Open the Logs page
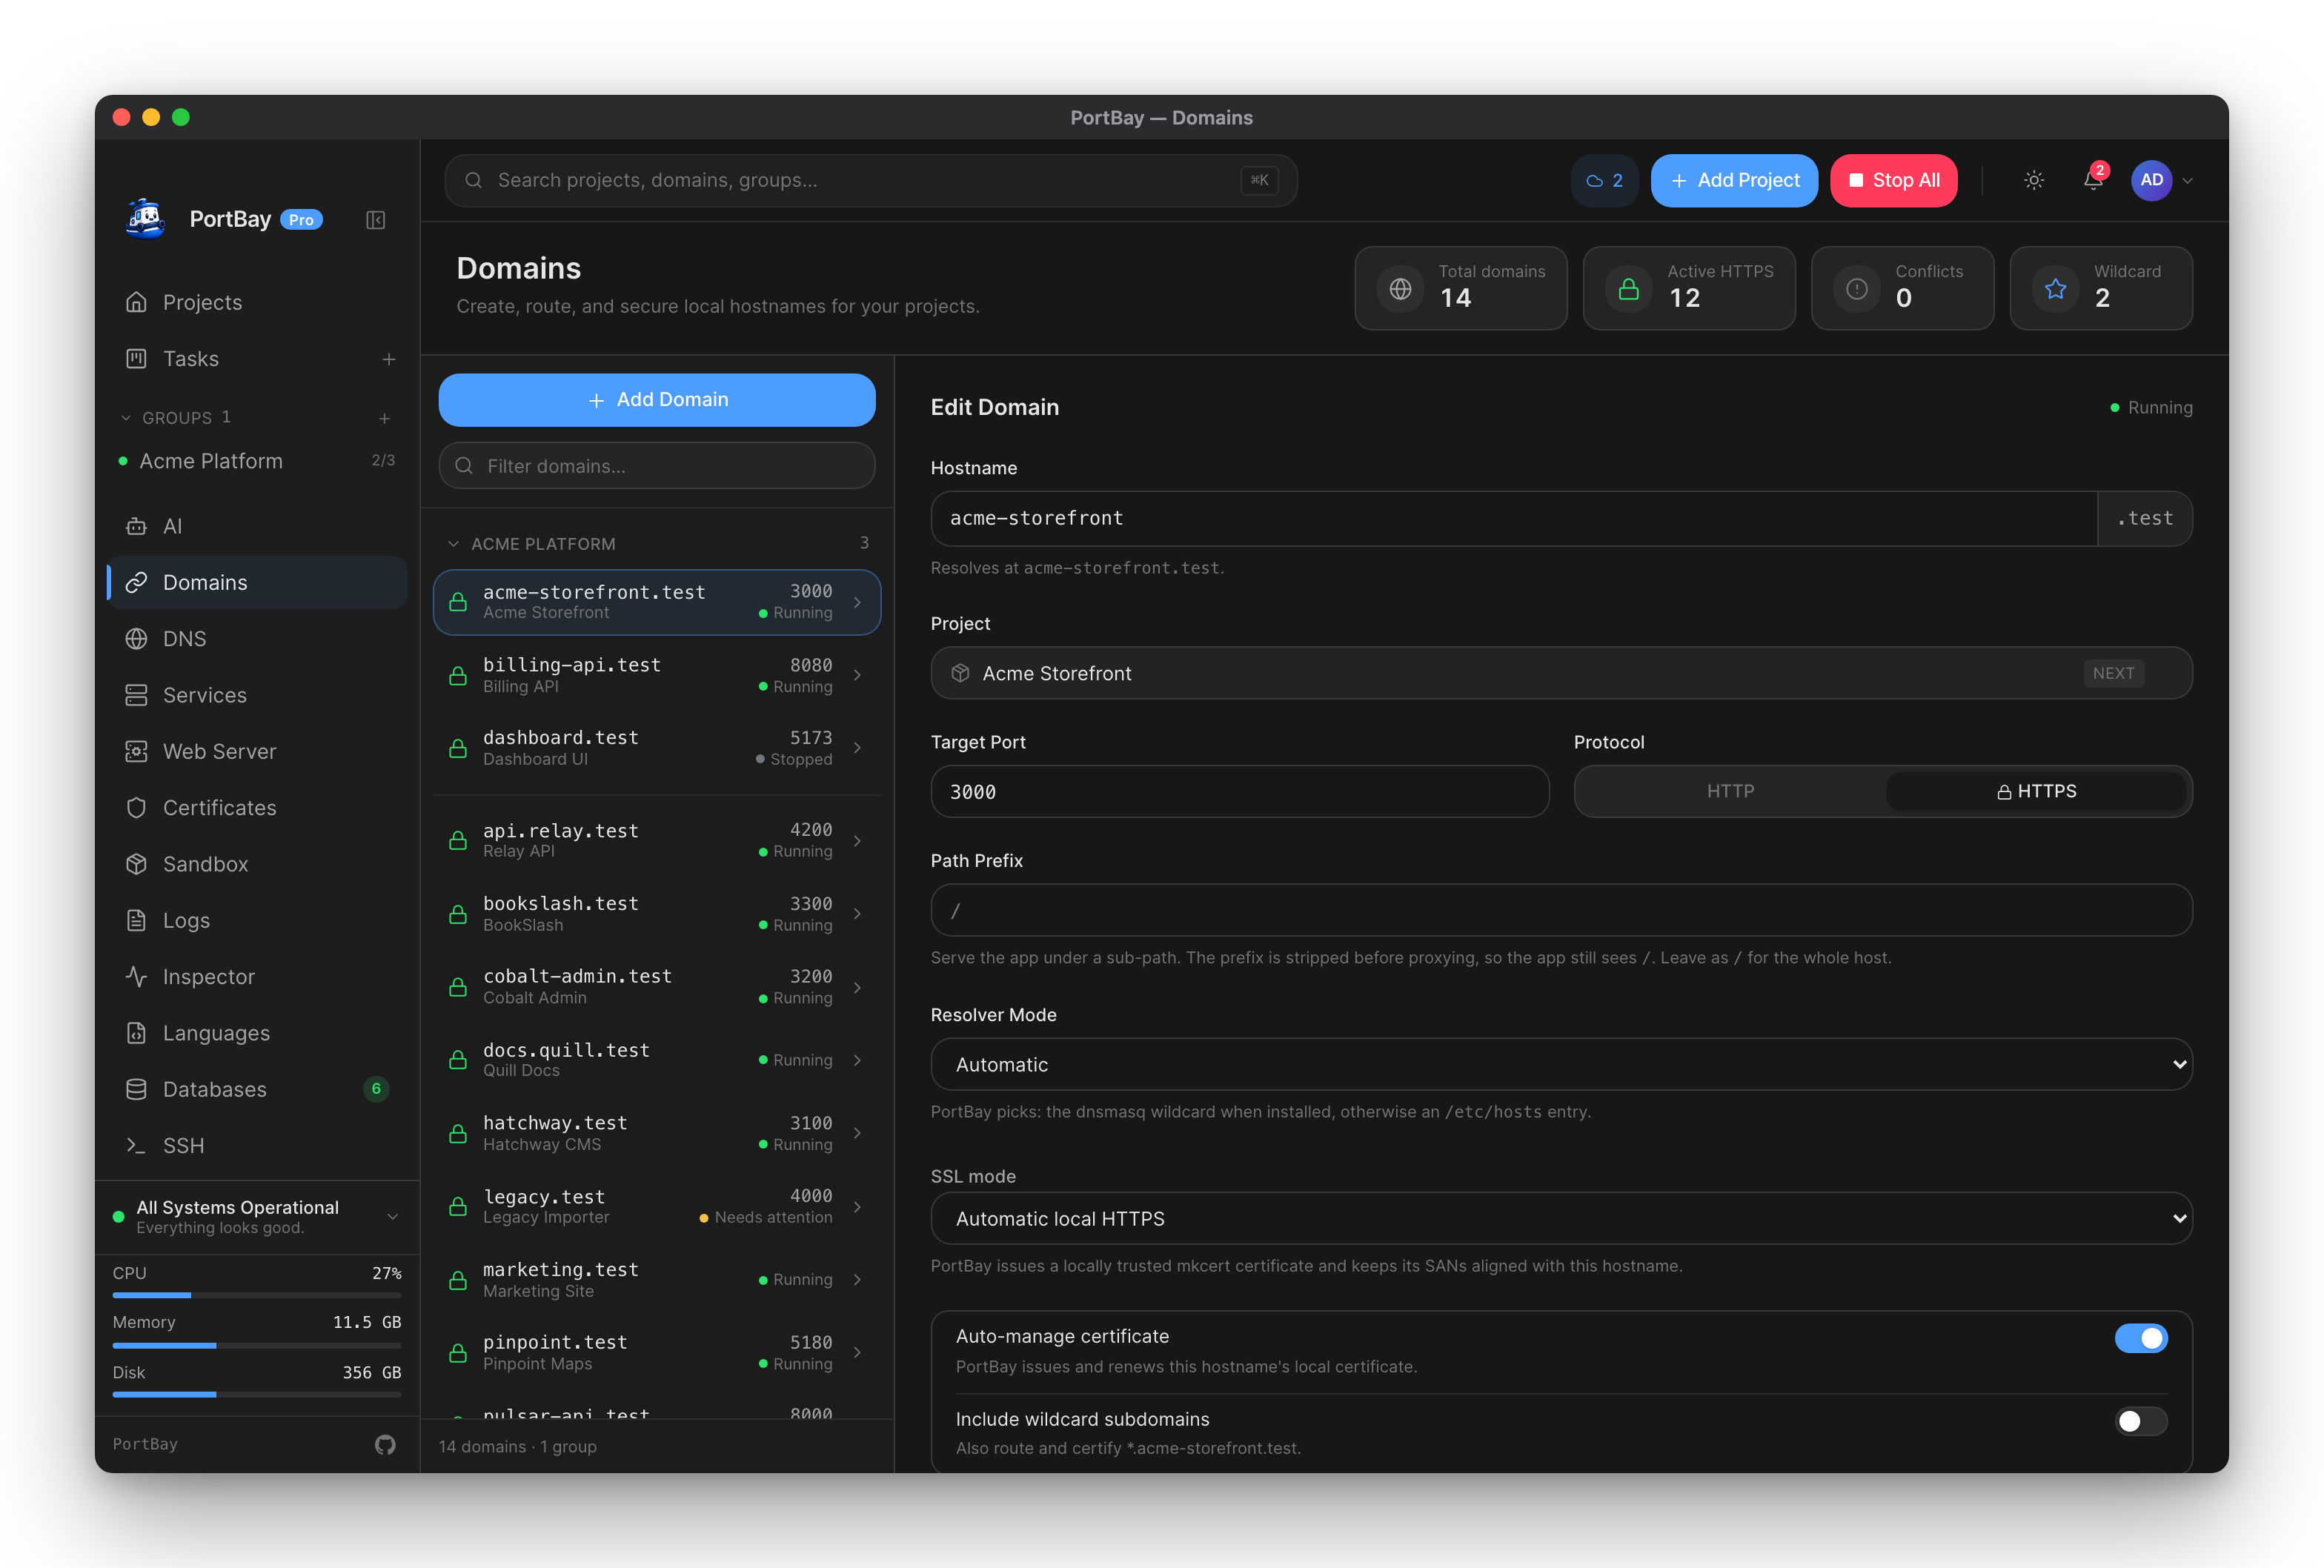Image resolution: width=2324 pixels, height=1568 pixels. pos(257,920)
